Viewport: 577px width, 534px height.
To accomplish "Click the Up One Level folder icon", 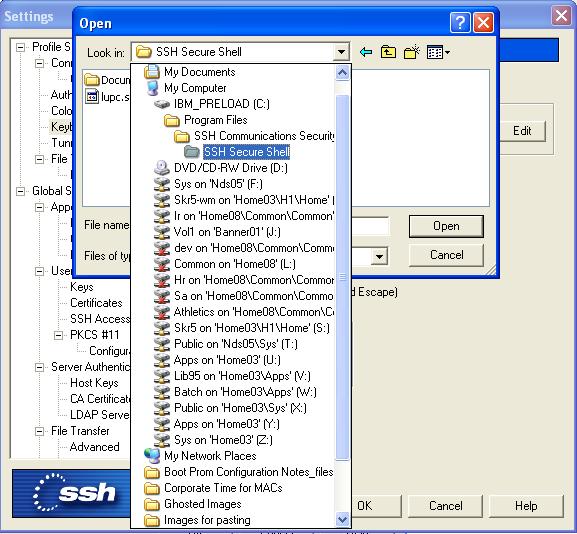I will 388,52.
